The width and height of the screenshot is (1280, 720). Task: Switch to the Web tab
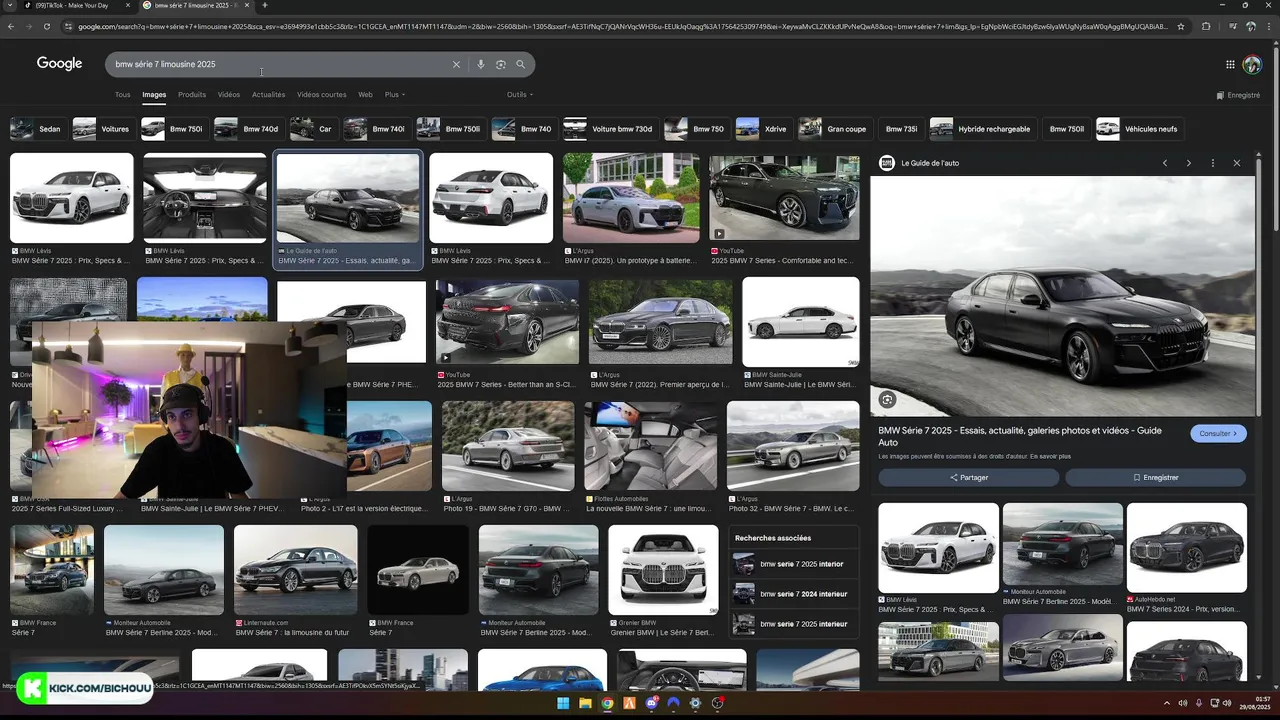coord(365,95)
